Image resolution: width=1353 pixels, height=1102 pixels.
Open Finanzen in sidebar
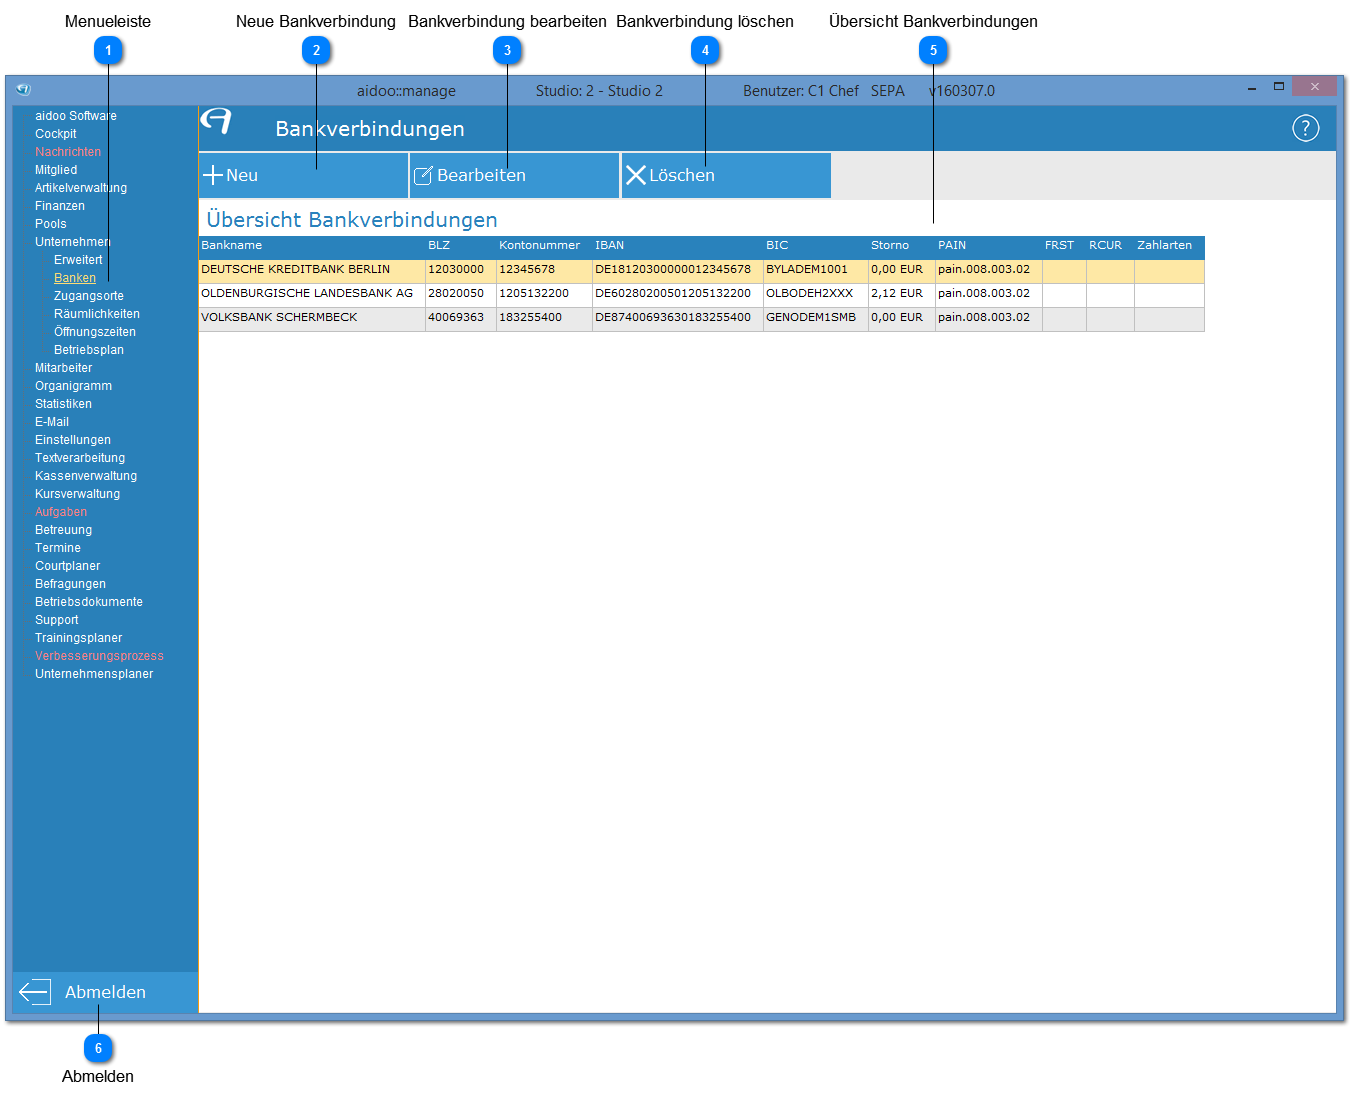coord(60,206)
